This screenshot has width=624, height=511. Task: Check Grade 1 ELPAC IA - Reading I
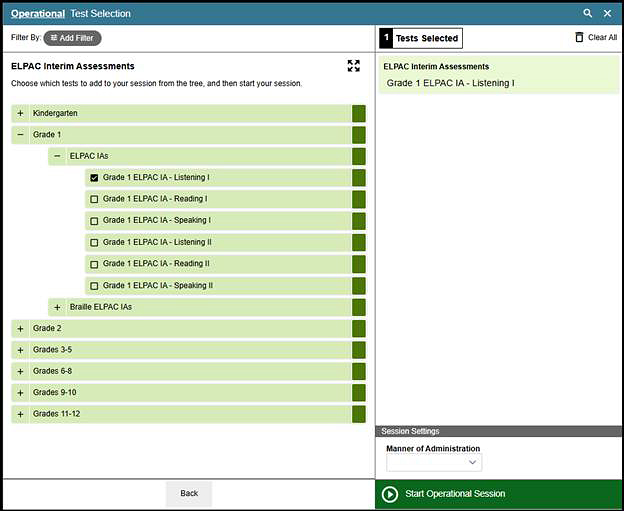tap(94, 199)
